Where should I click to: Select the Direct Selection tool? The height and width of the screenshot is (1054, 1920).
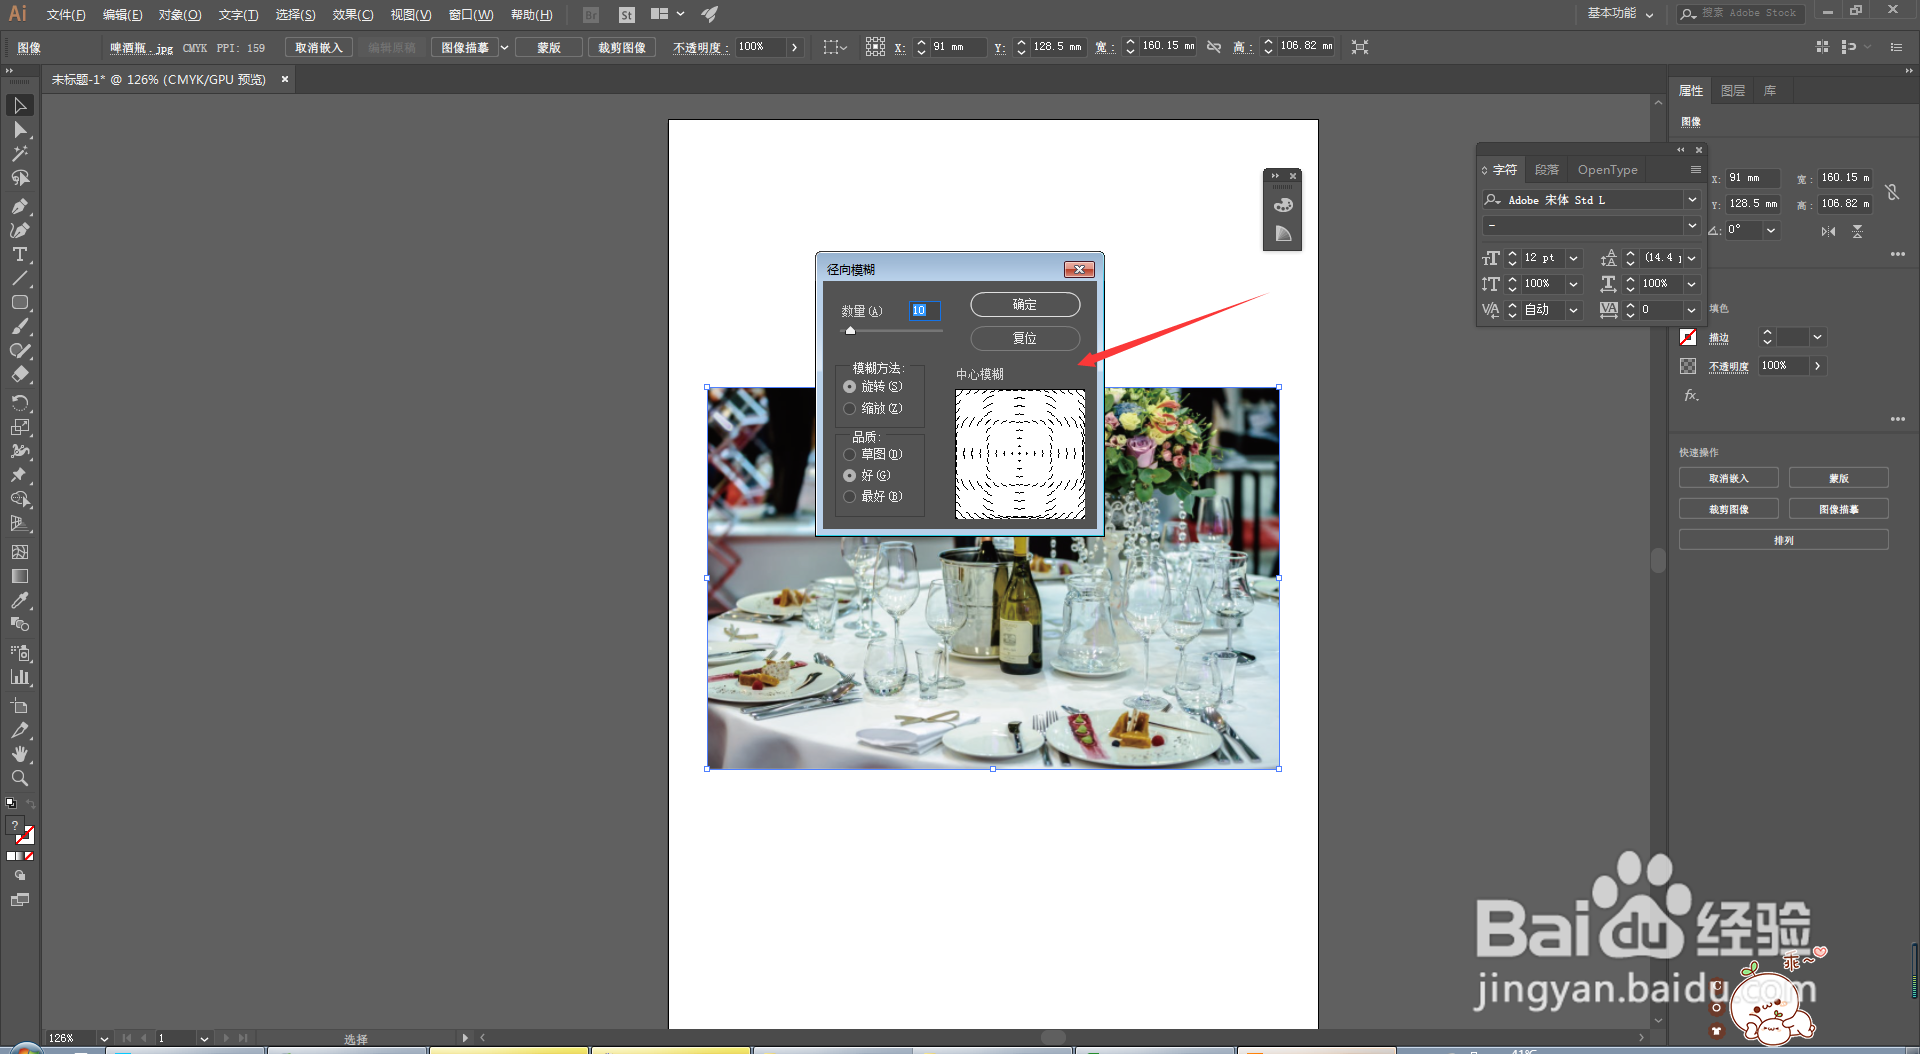tap(20, 130)
